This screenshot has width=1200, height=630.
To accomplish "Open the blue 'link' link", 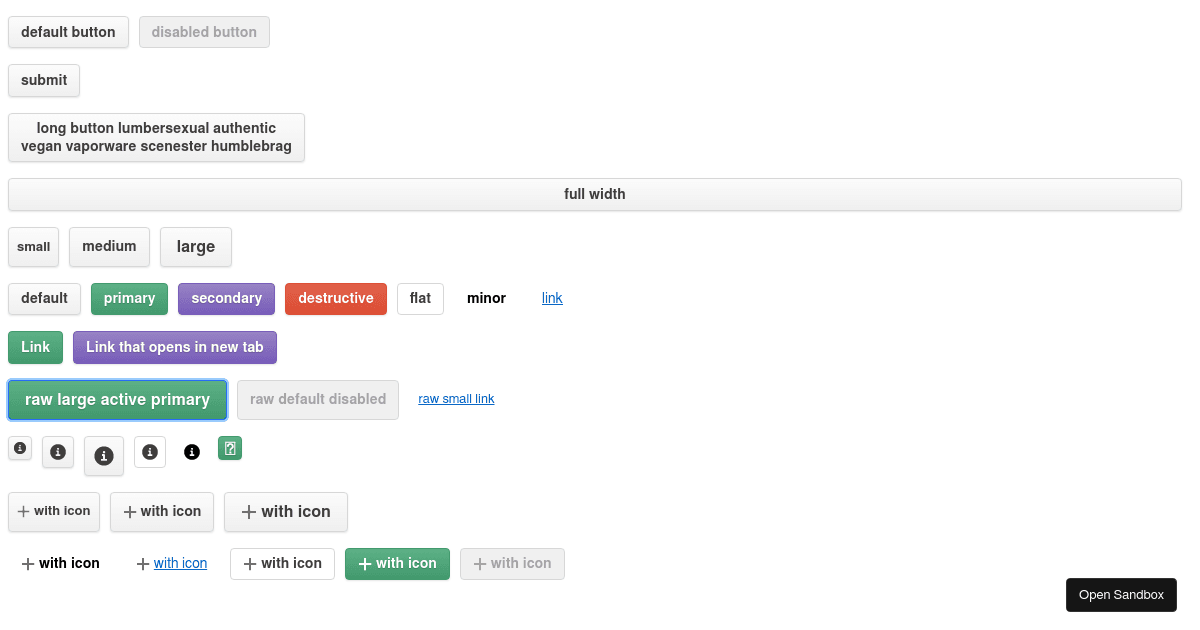I will pyautogui.click(x=552, y=297).
